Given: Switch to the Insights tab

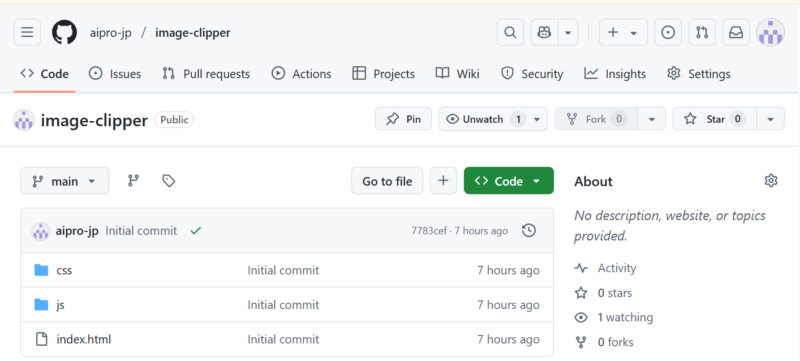Looking at the screenshot, I should tap(615, 74).
